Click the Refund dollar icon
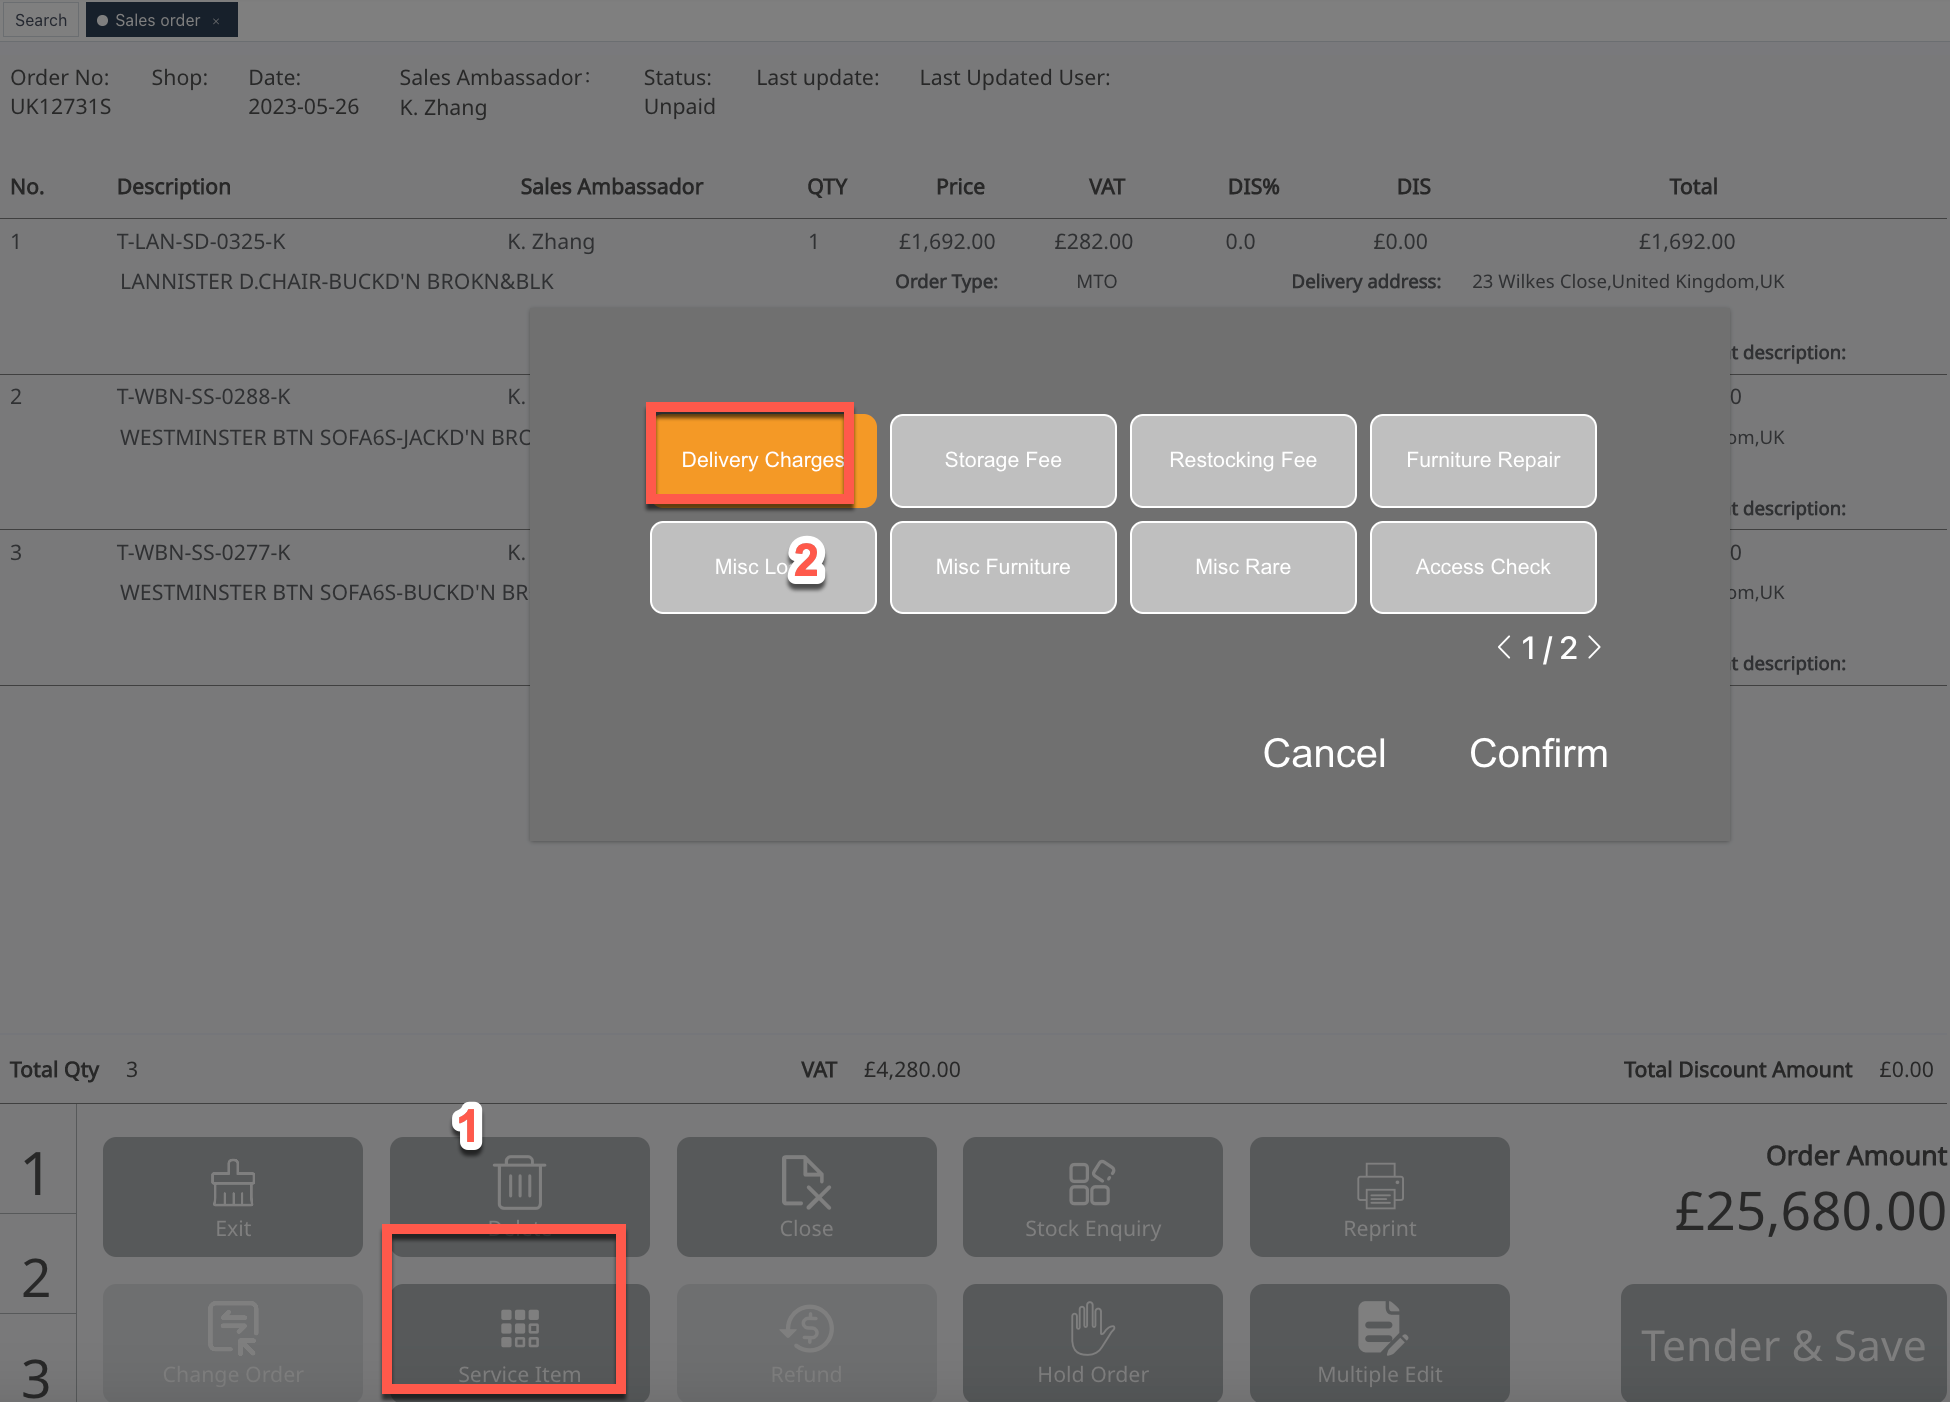This screenshot has width=1950, height=1402. click(x=805, y=1329)
